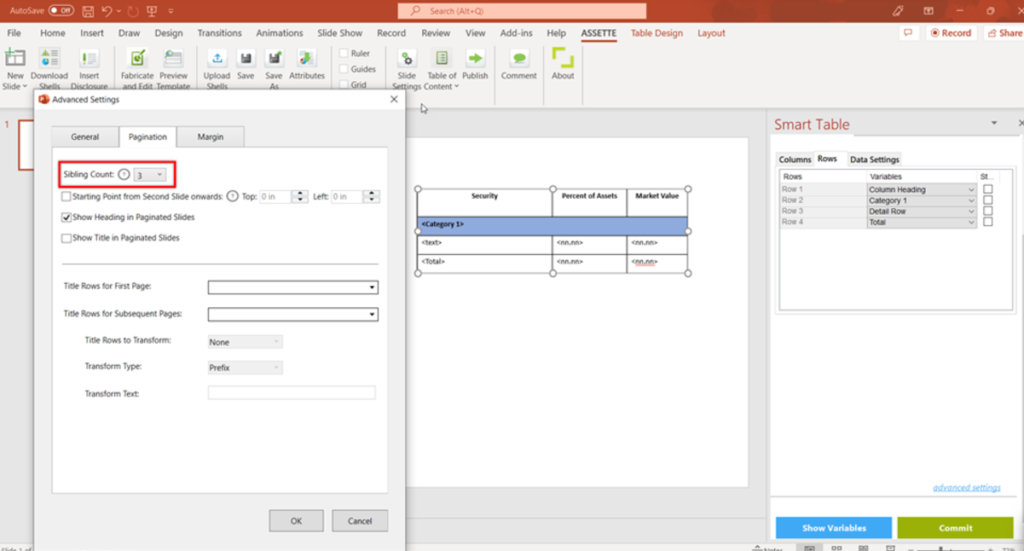The width and height of the screenshot is (1024, 551).
Task: Click the present-from-beginning quick access icon
Action: (152, 11)
